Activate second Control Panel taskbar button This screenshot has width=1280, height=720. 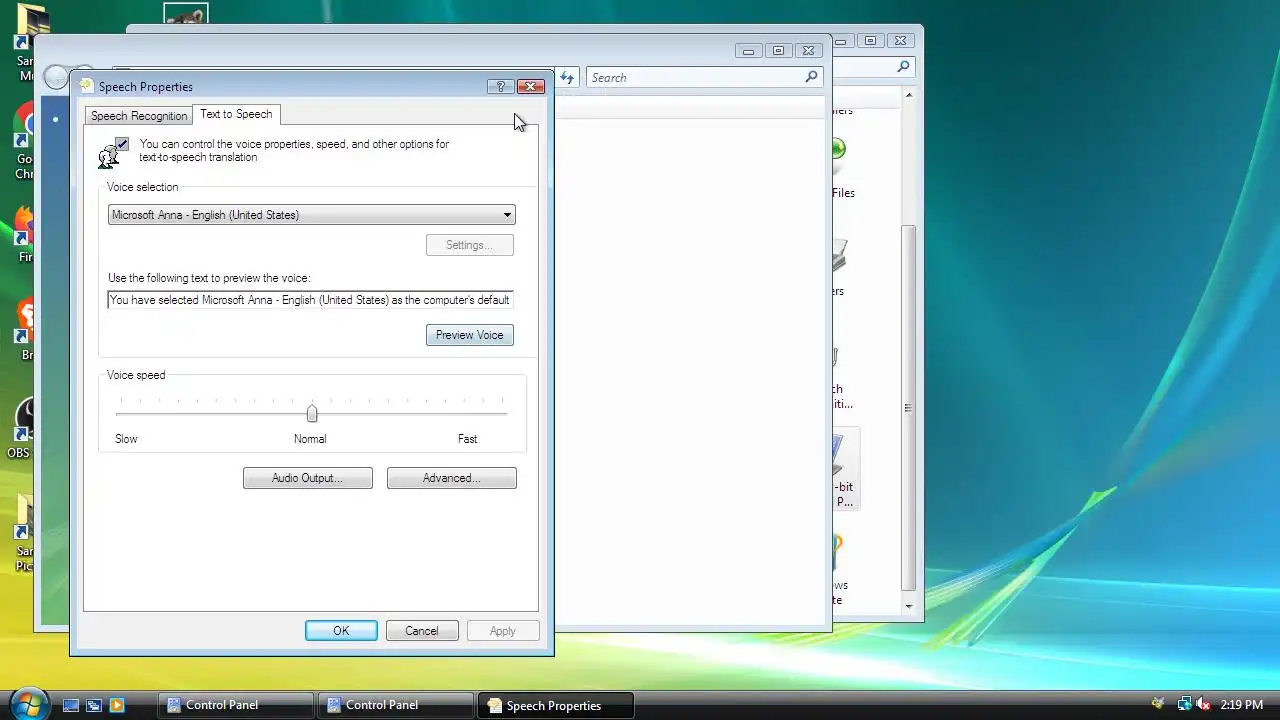coord(395,705)
